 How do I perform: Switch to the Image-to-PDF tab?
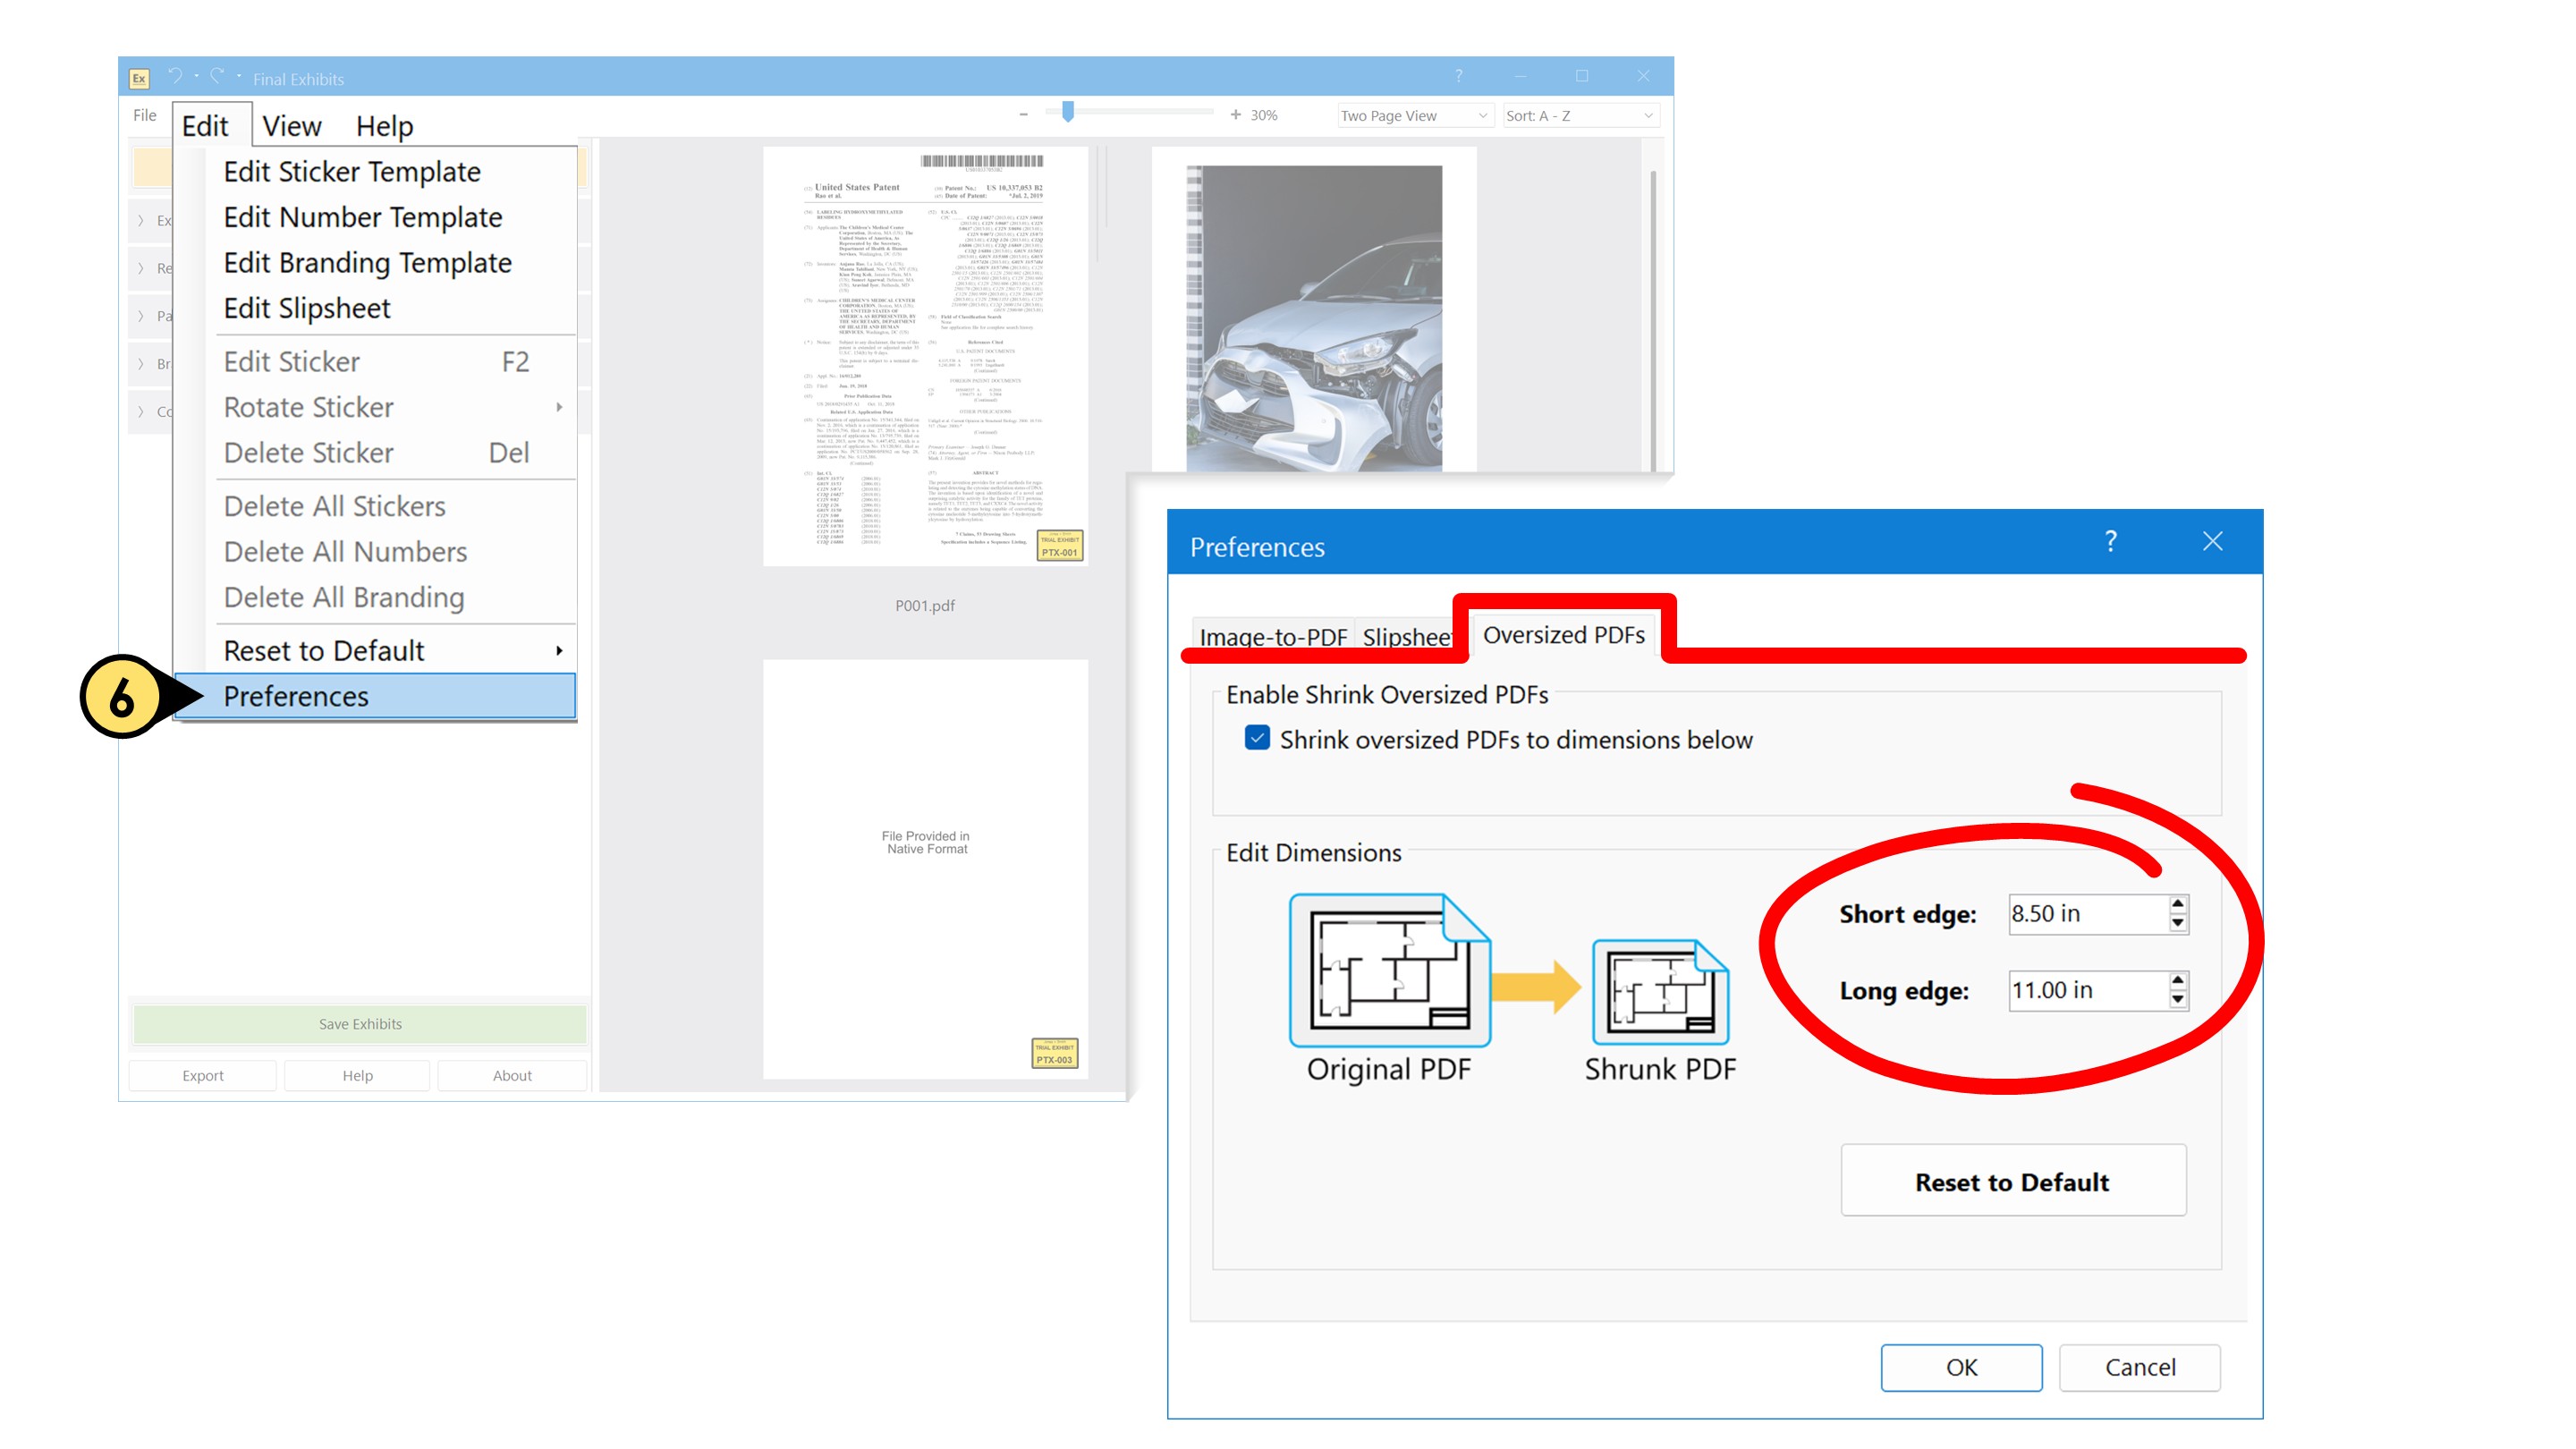pos(1272,637)
